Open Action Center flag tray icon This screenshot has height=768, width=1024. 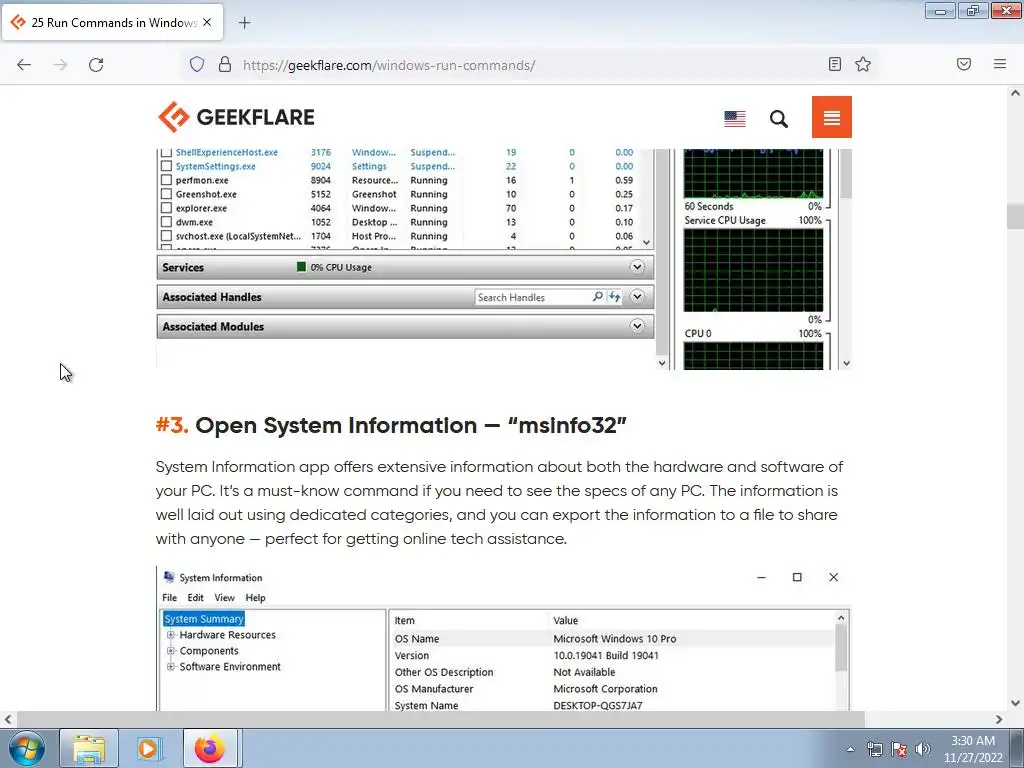pos(899,749)
